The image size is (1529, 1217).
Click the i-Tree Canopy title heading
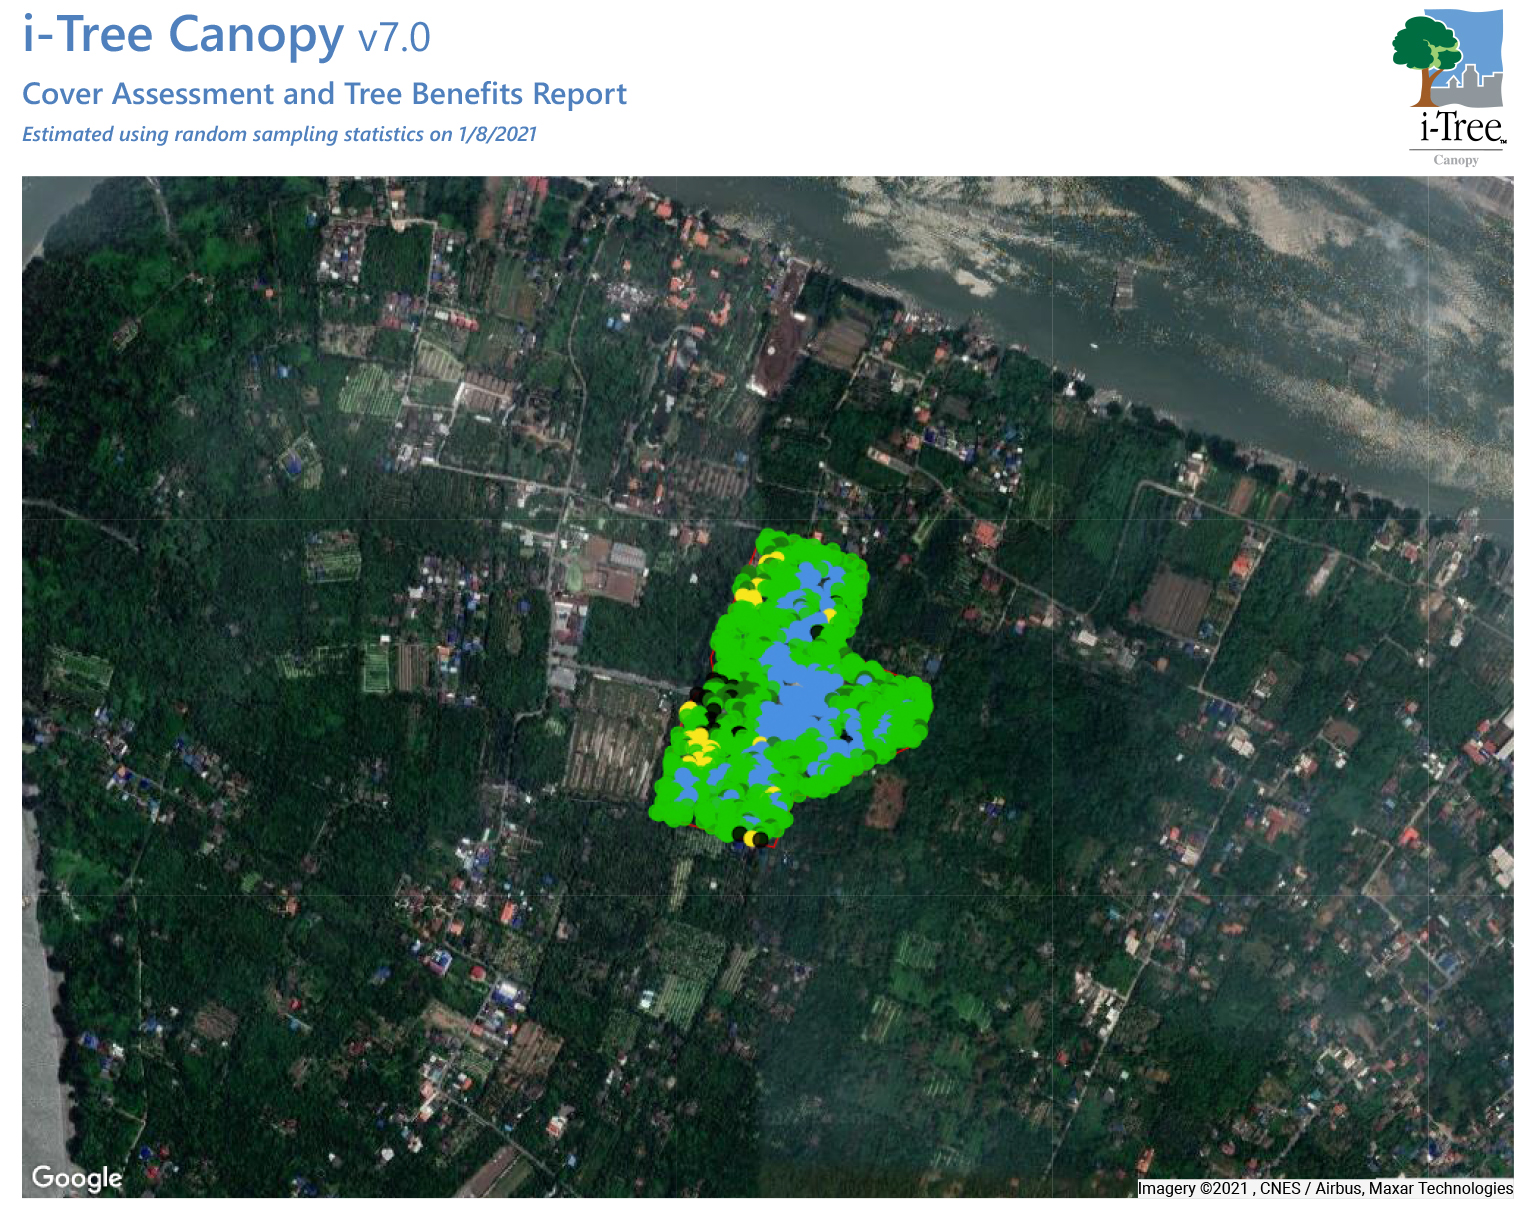click(183, 34)
